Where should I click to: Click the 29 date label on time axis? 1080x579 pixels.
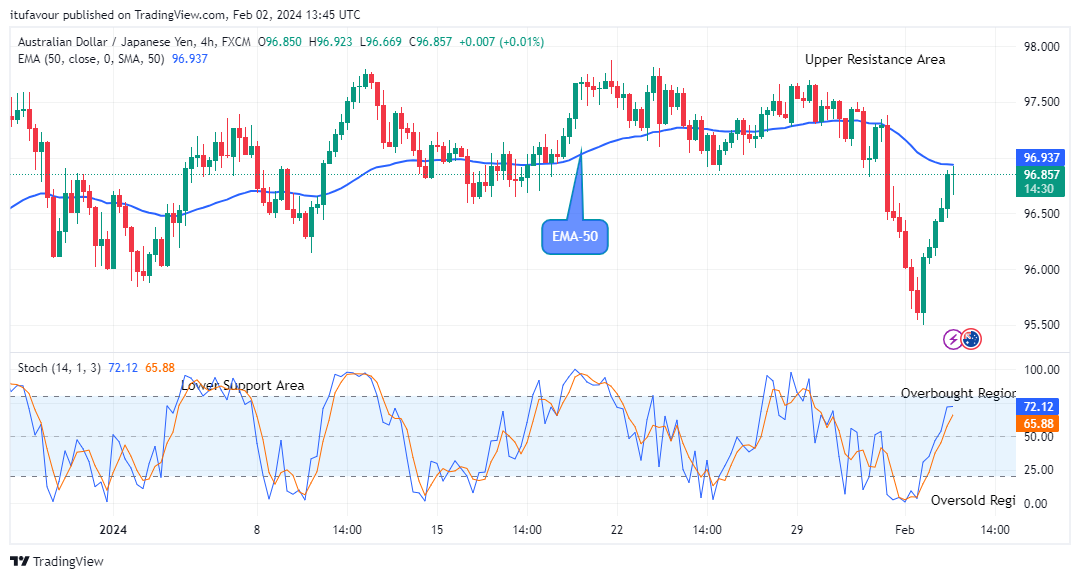pos(796,530)
